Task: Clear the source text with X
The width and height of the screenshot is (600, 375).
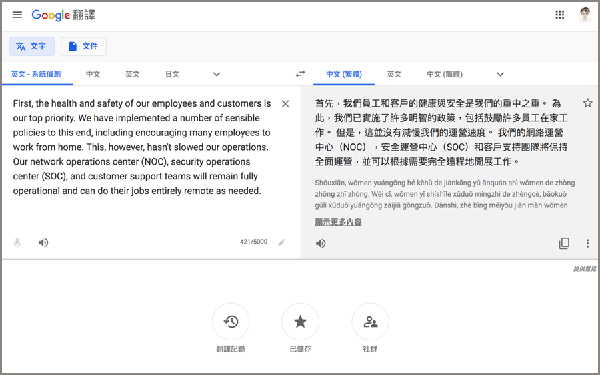Action: point(285,104)
